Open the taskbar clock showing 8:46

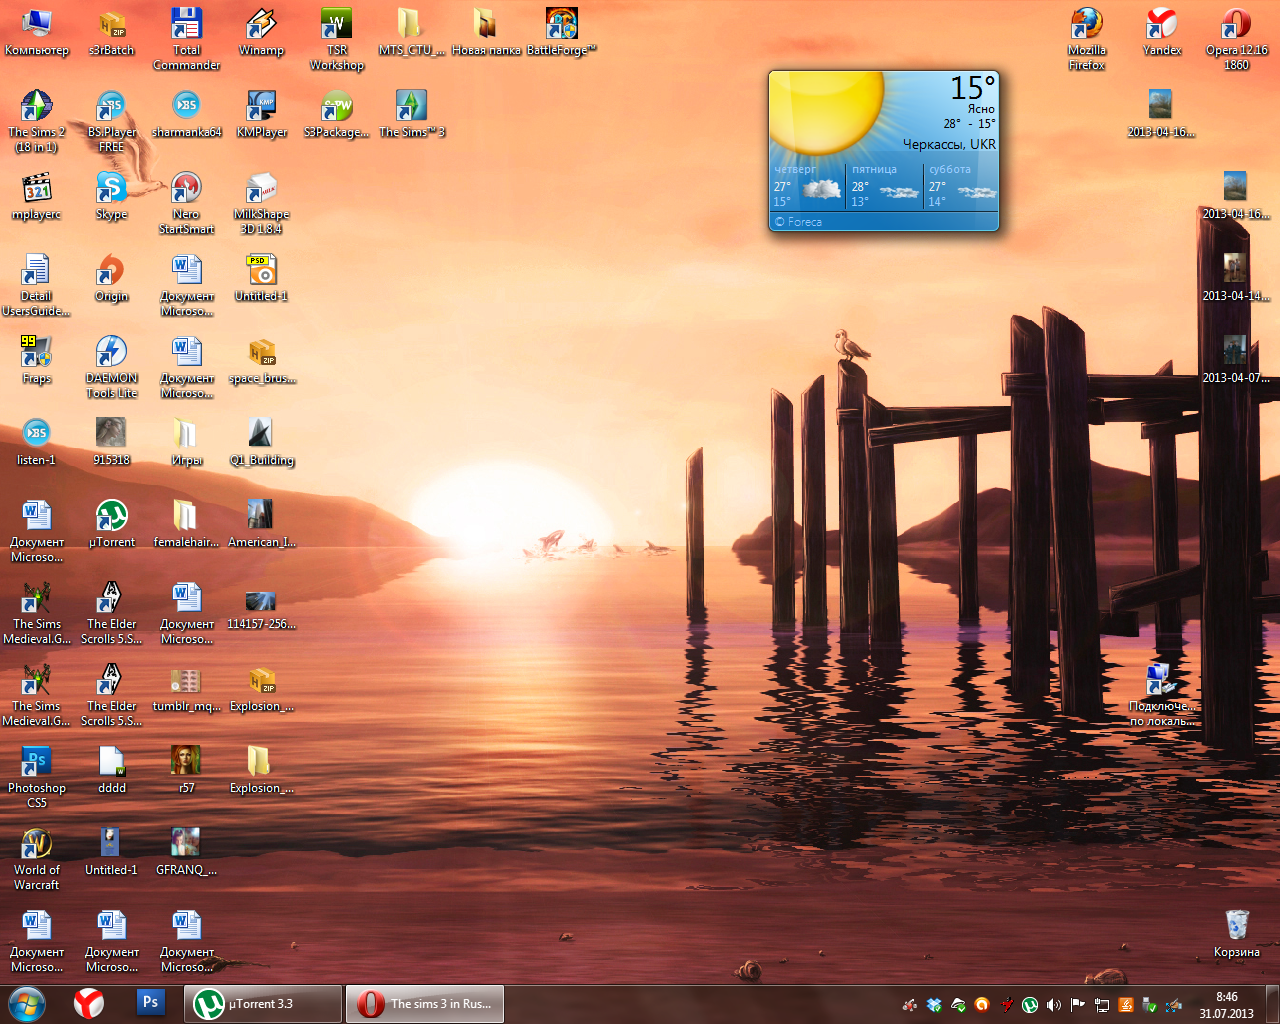(x=1226, y=1005)
